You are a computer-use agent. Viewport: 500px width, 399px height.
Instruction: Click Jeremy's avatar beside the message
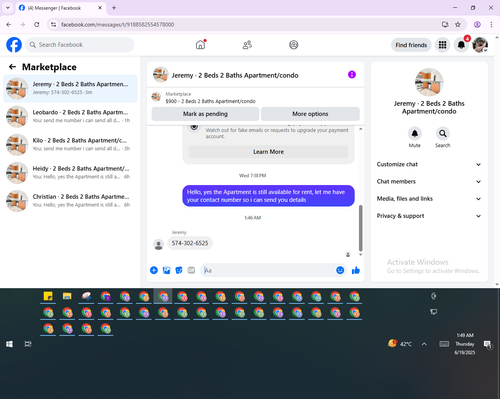[x=159, y=245]
